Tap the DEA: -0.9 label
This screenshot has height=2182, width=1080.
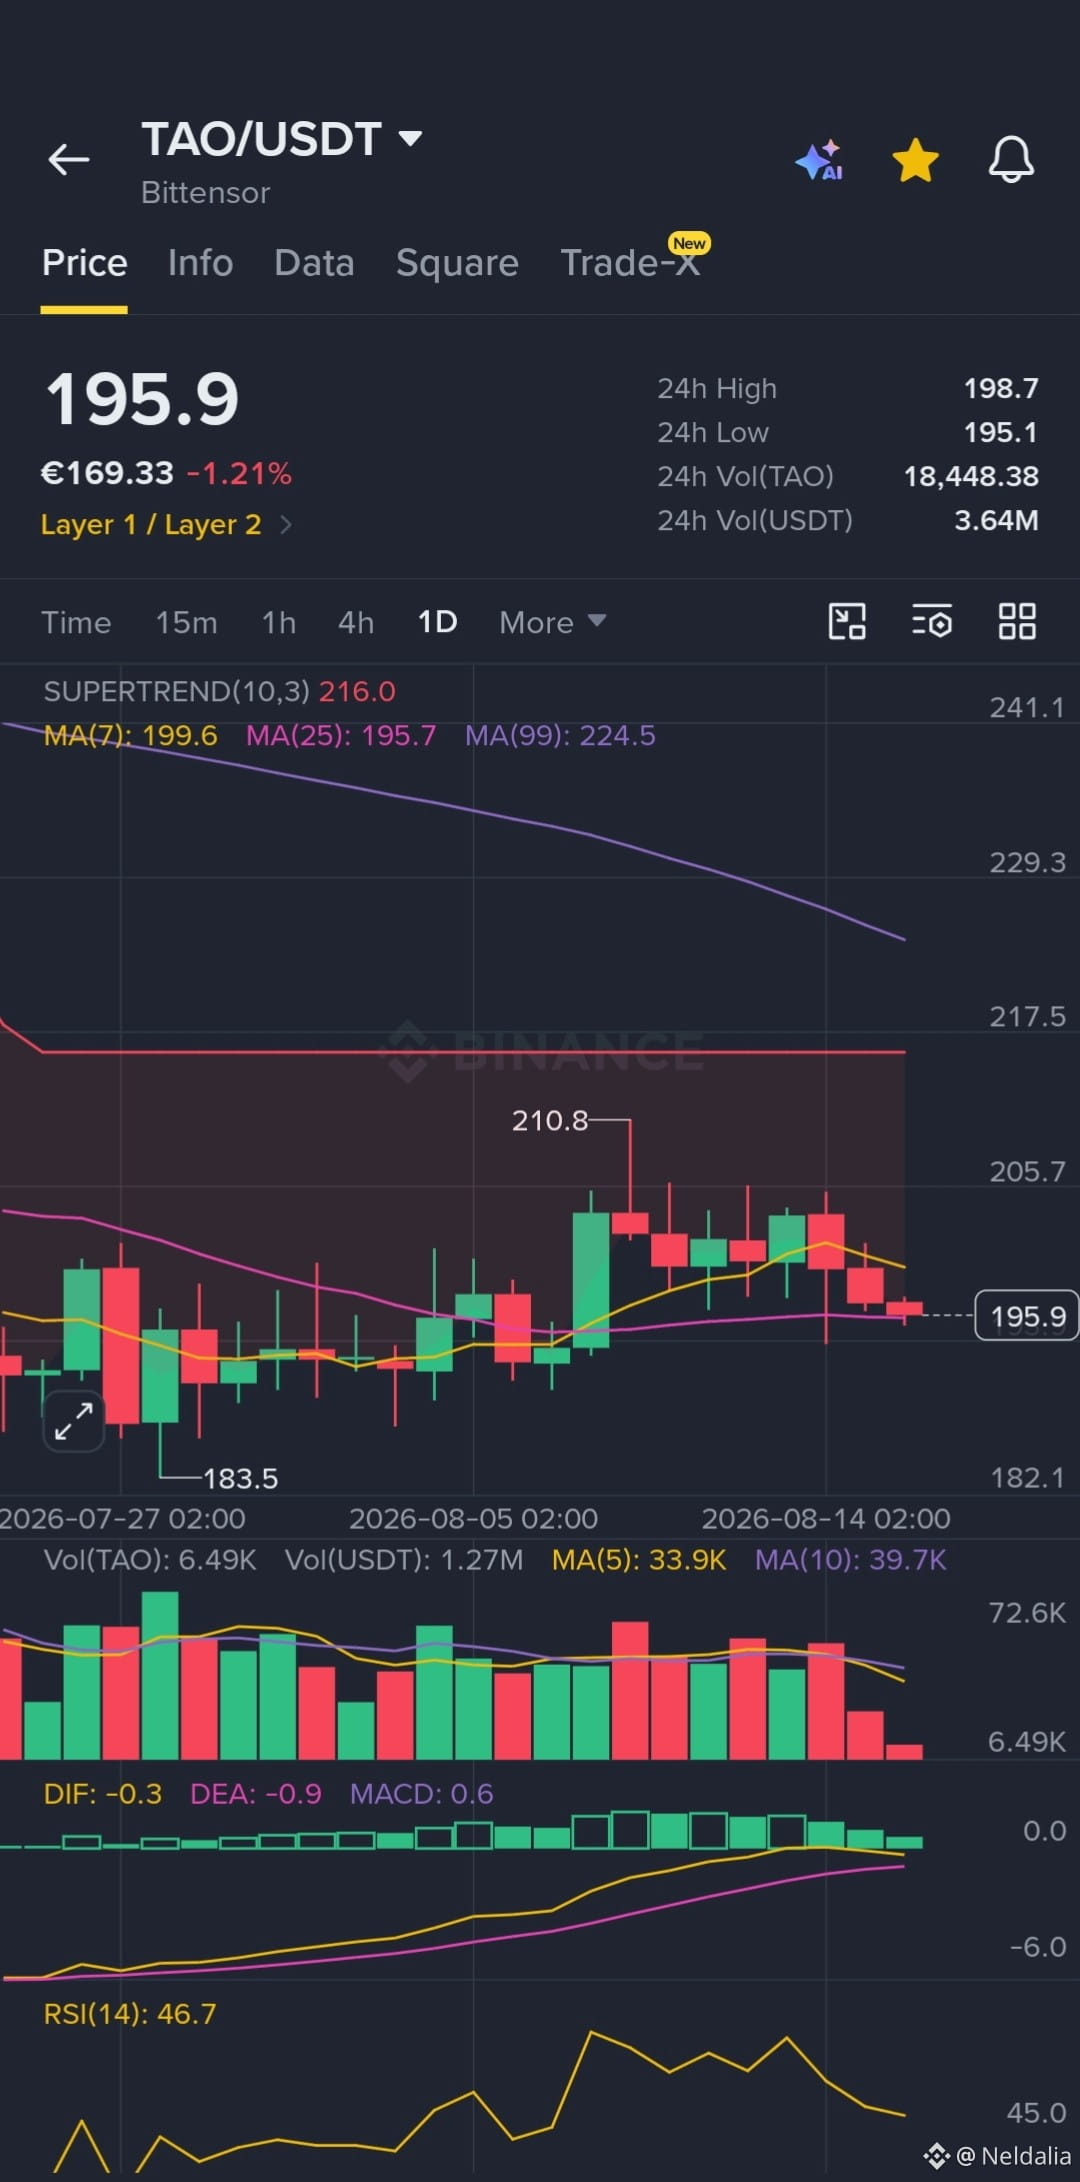coord(256,1794)
